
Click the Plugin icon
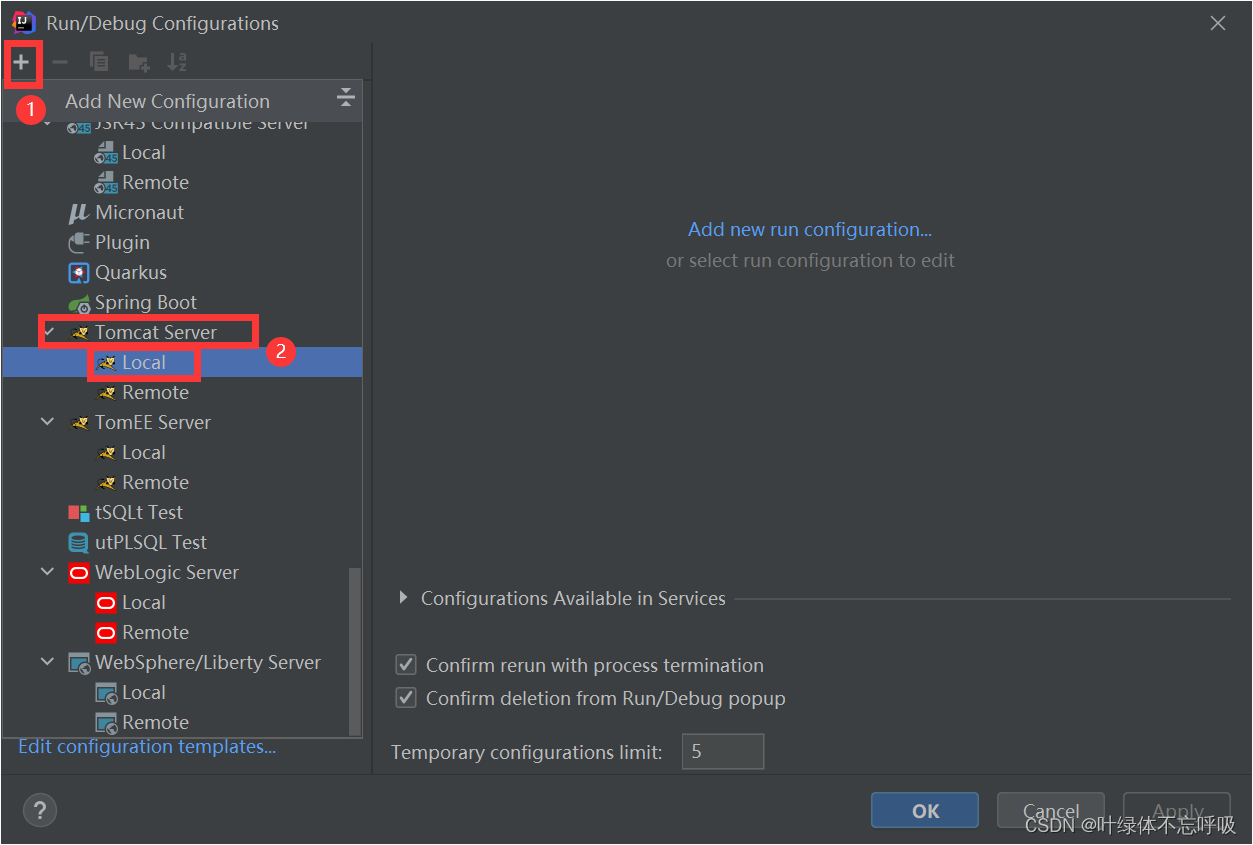click(x=79, y=242)
